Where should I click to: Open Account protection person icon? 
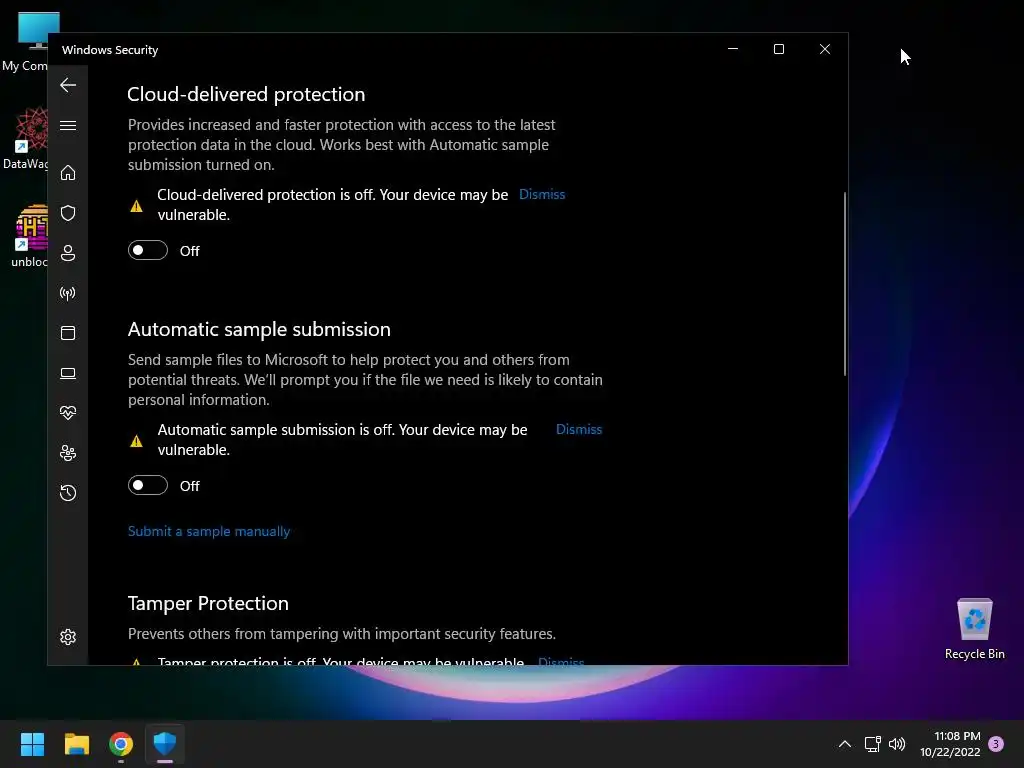pos(68,253)
